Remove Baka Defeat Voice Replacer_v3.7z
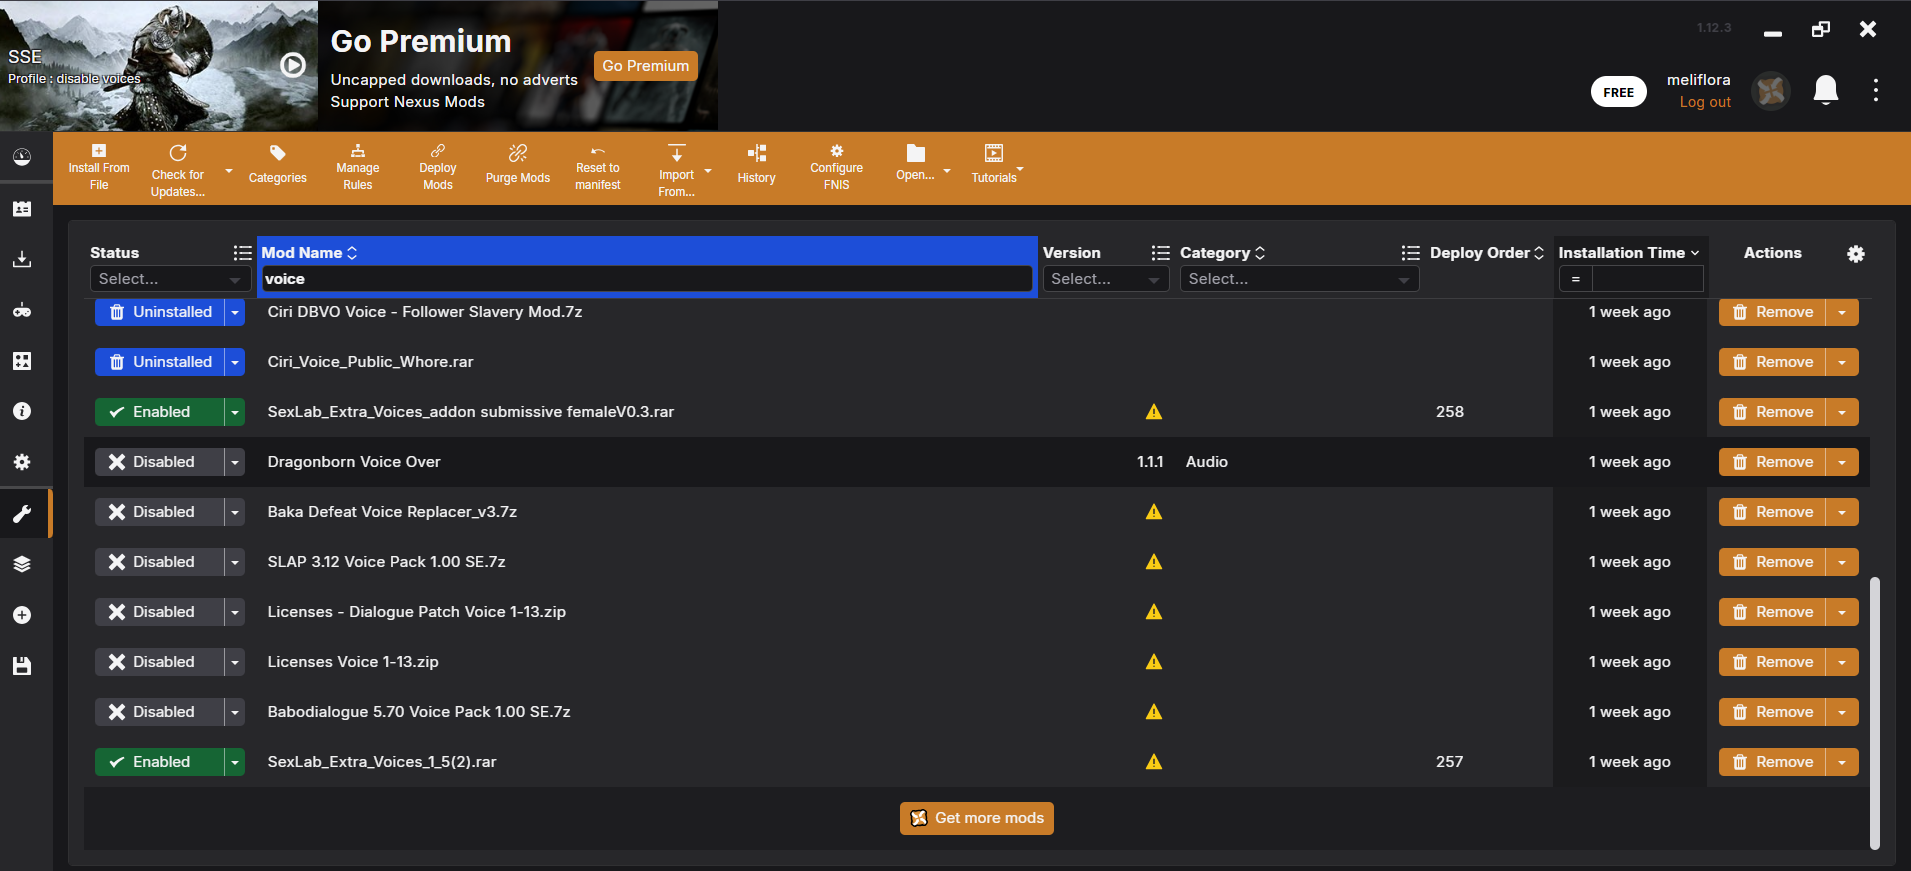The width and height of the screenshot is (1911, 871). (1773, 512)
